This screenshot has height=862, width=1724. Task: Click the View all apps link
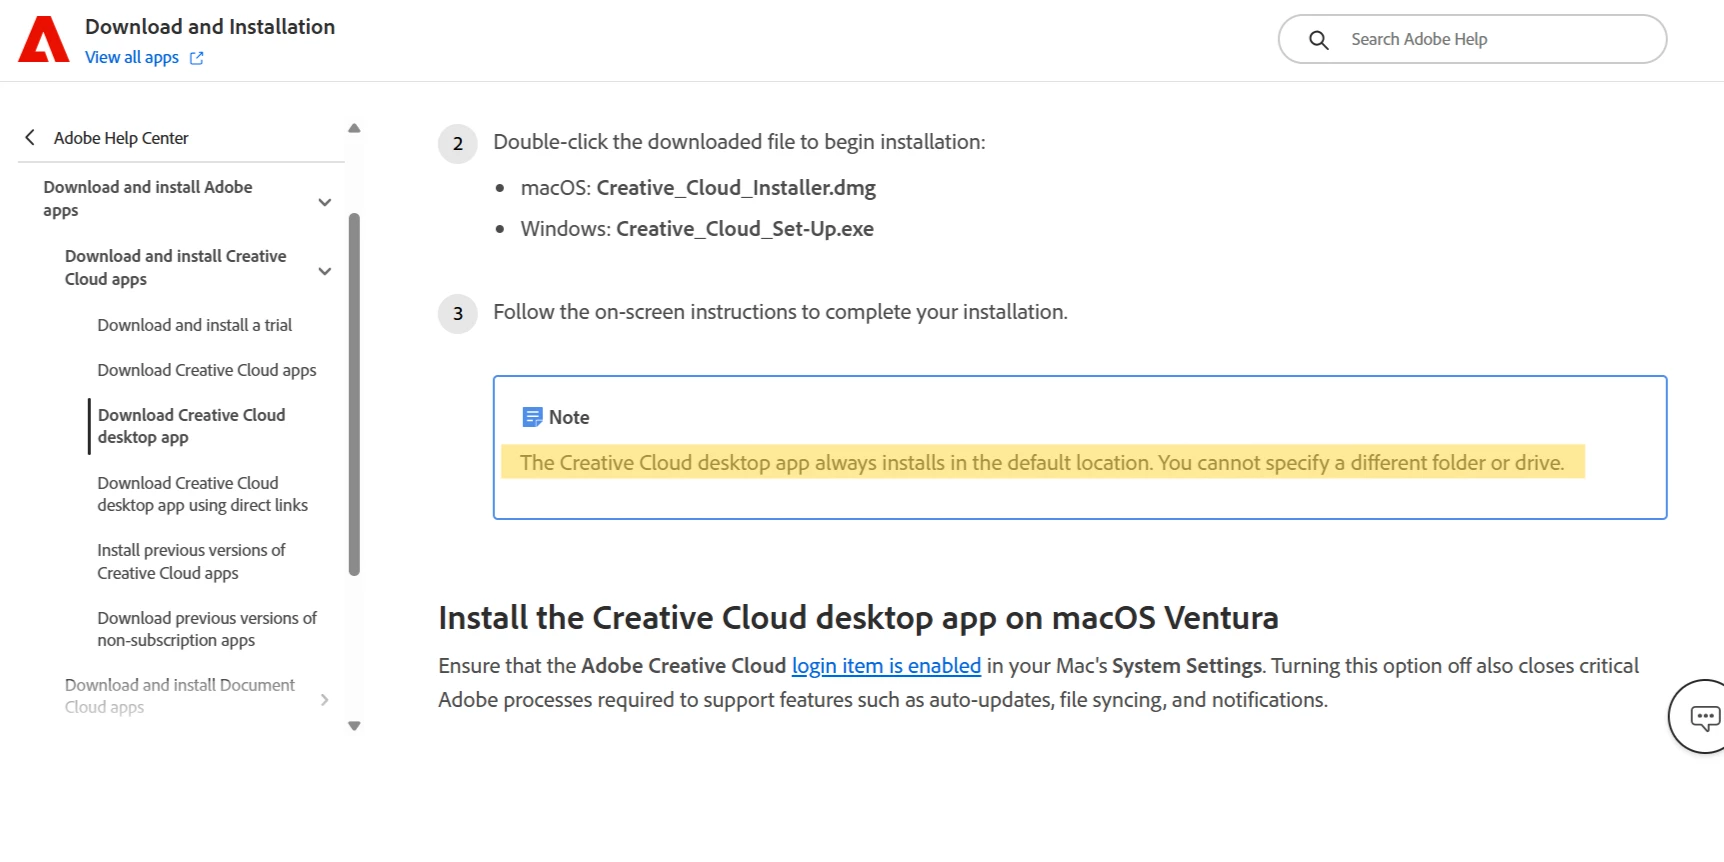[x=132, y=57]
